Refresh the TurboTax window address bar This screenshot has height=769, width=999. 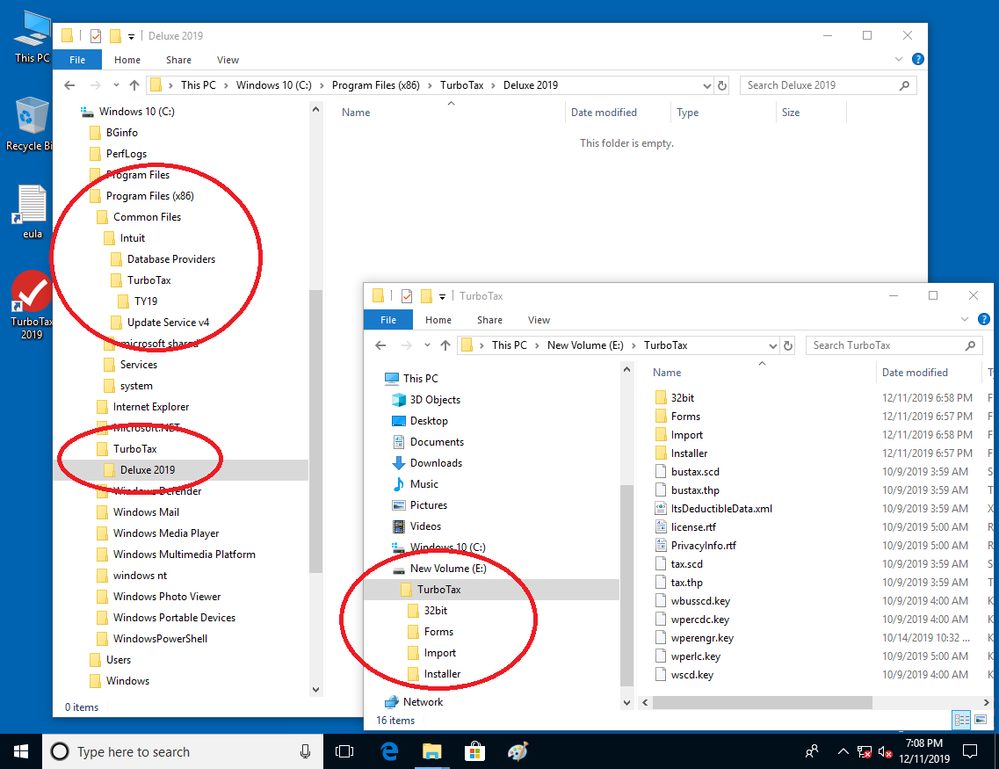[788, 345]
